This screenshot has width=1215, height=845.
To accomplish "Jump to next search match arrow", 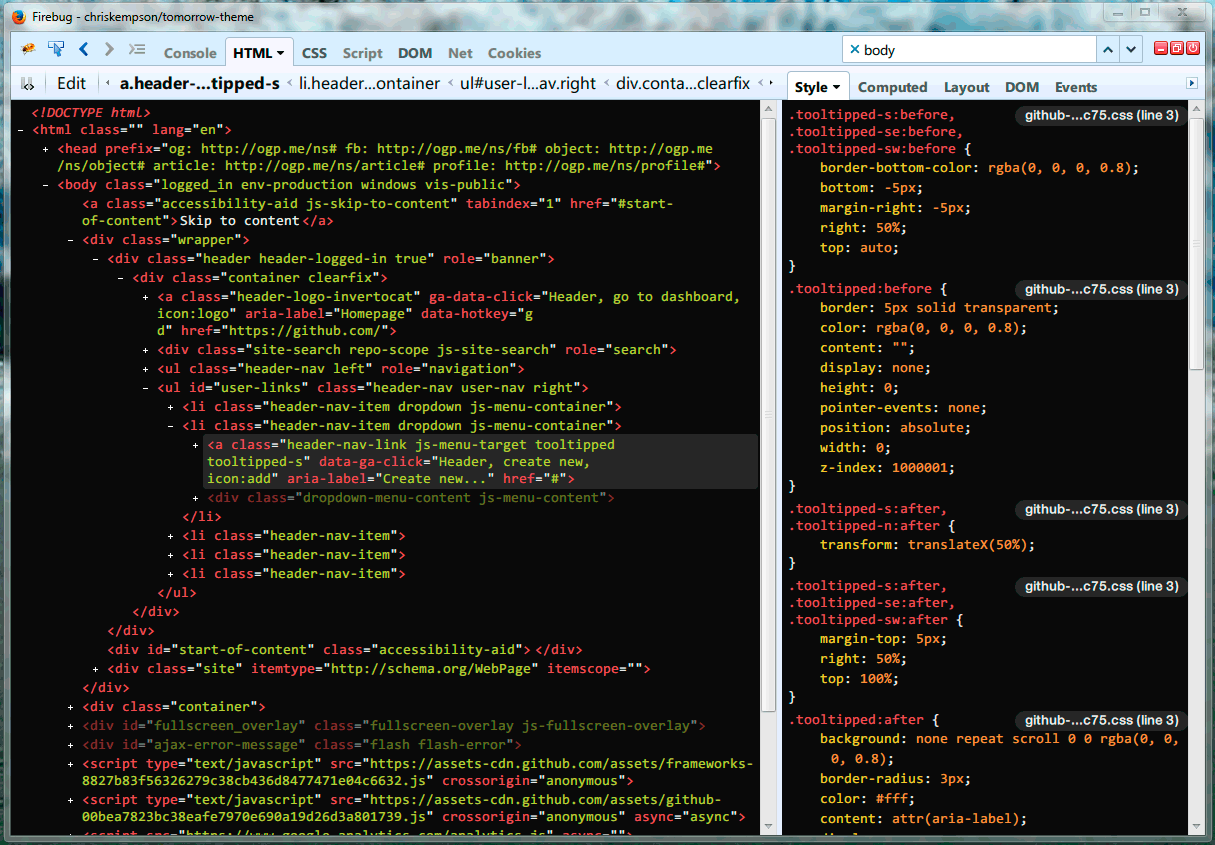I will (x=1131, y=49).
